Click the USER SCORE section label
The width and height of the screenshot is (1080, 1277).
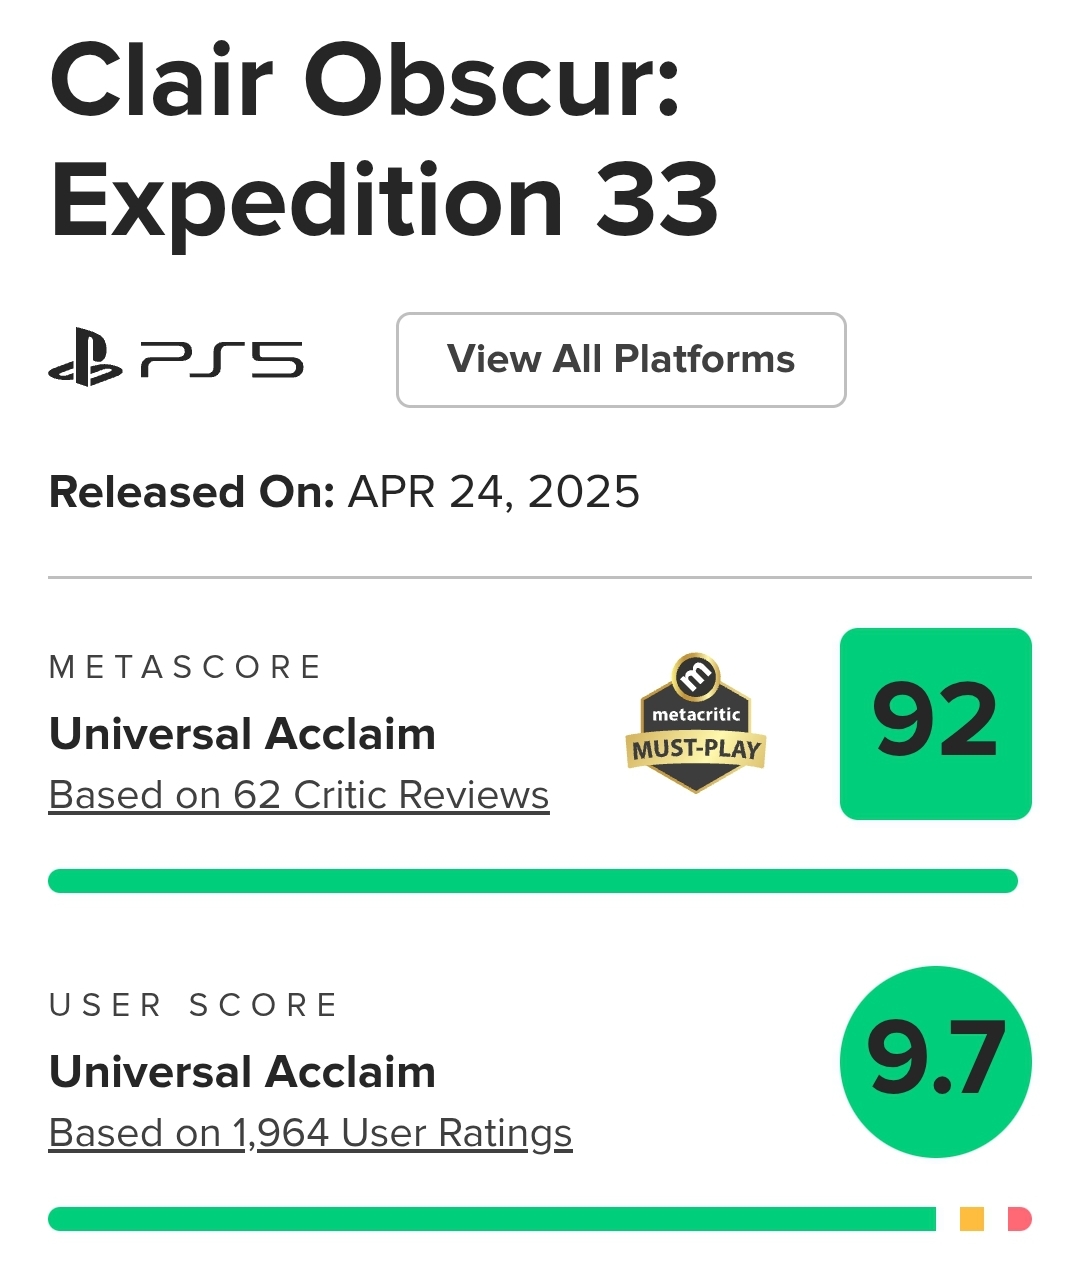coord(194,1005)
